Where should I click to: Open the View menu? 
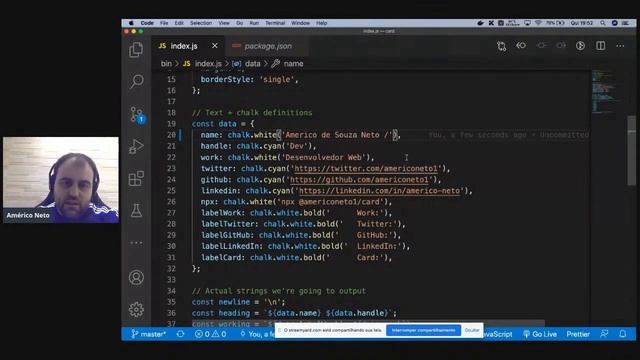tap(224, 23)
